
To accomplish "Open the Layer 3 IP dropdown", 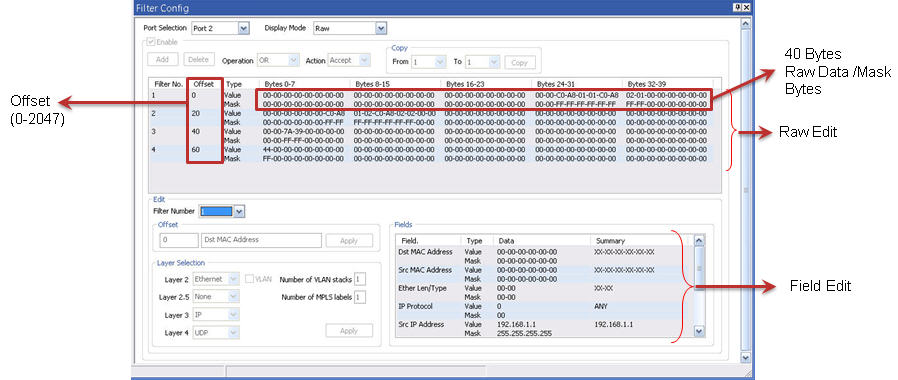I will click(216, 315).
